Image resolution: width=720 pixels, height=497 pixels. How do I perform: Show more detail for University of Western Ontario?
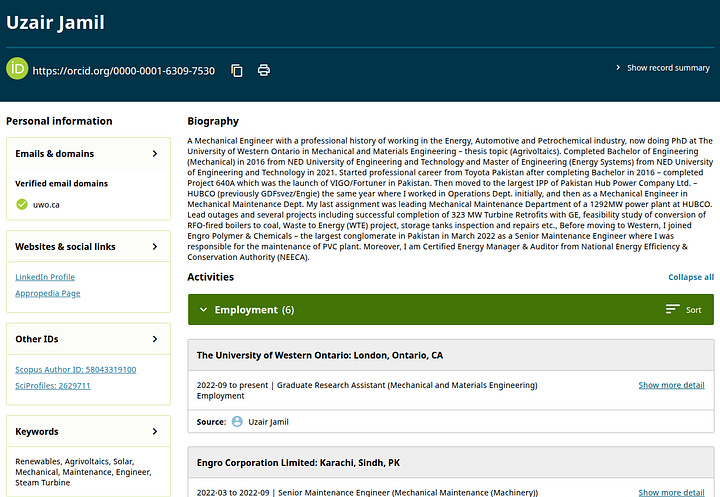pos(671,385)
